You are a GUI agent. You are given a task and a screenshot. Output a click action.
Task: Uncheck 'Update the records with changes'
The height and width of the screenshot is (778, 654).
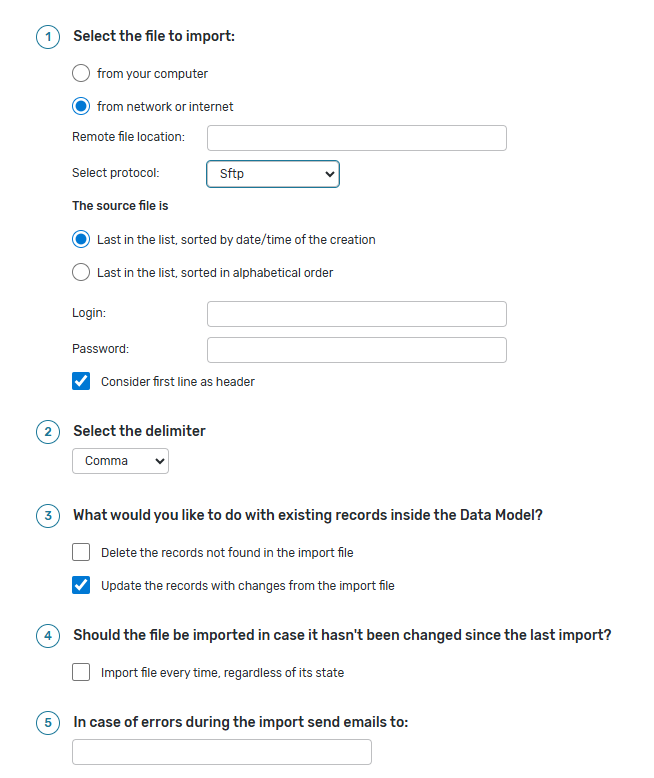tap(81, 585)
